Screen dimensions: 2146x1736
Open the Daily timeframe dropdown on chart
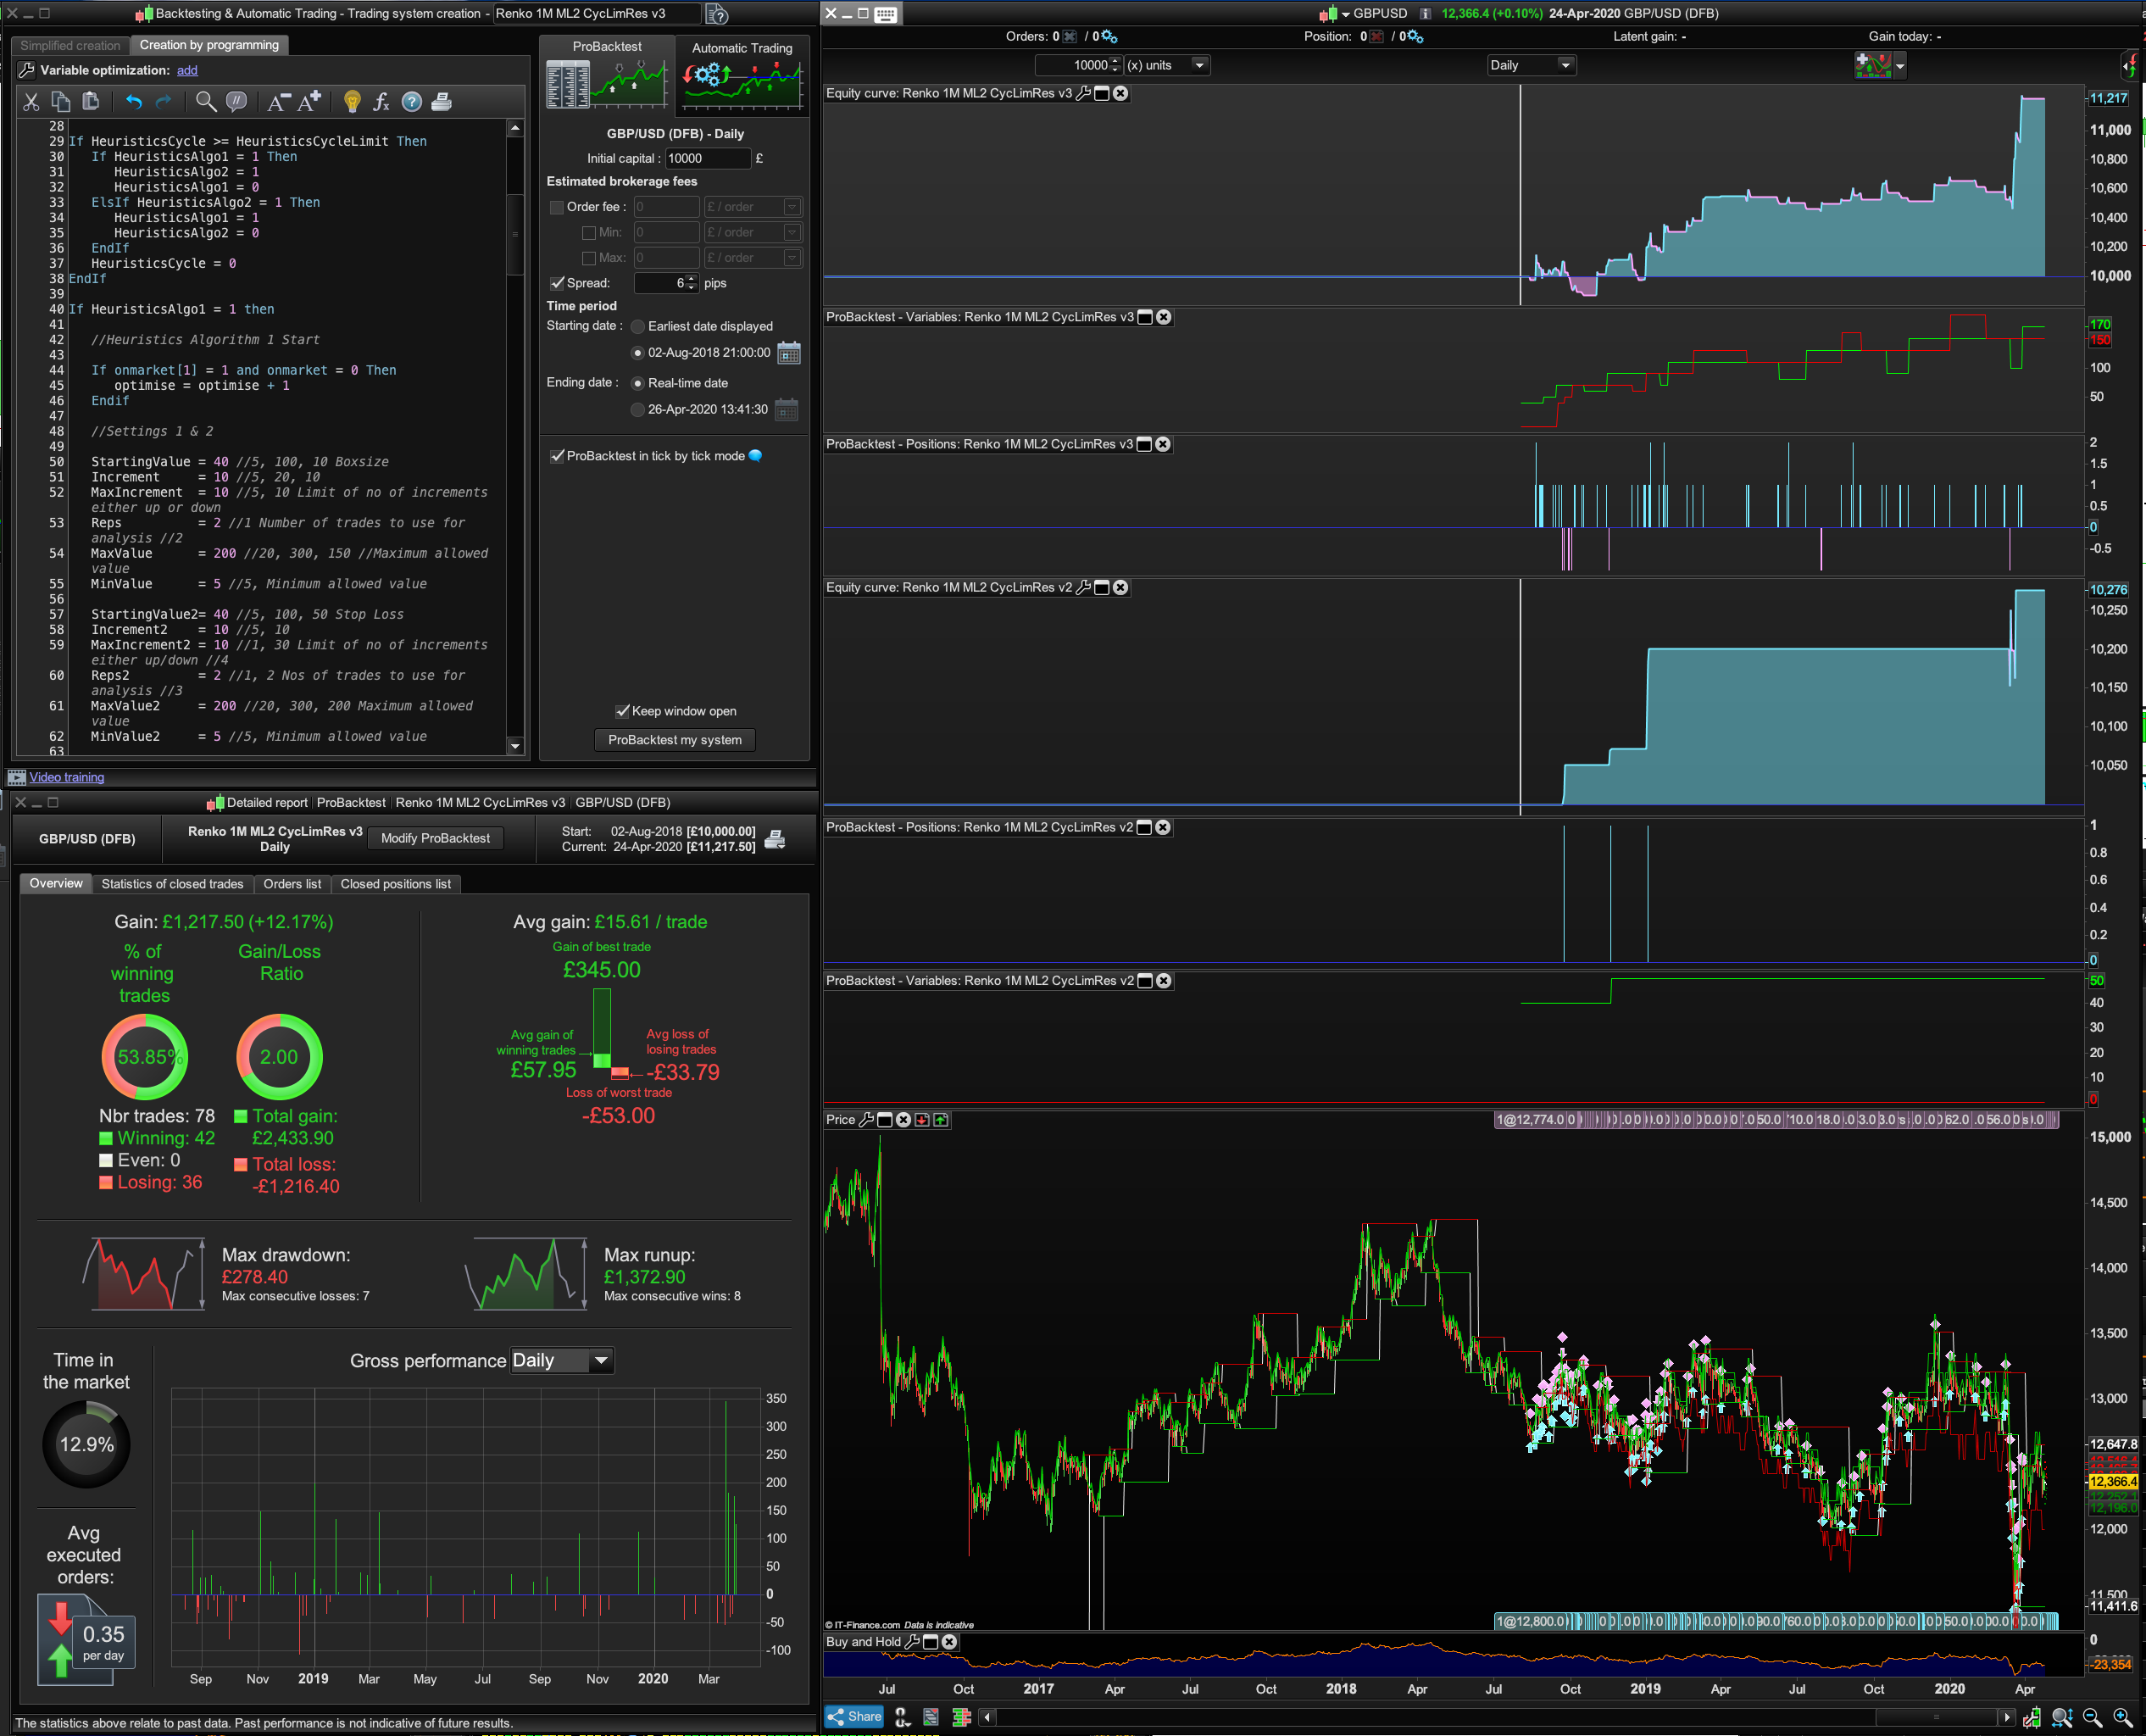pos(1531,65)
